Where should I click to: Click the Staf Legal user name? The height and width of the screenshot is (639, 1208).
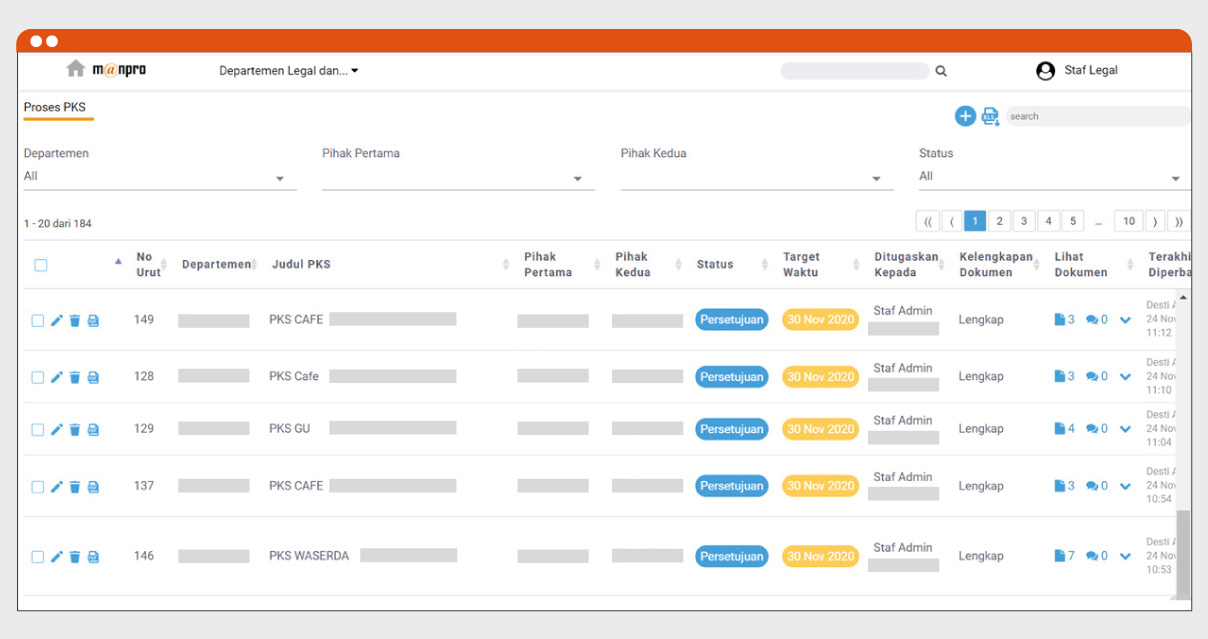(x=1091, y=71)
